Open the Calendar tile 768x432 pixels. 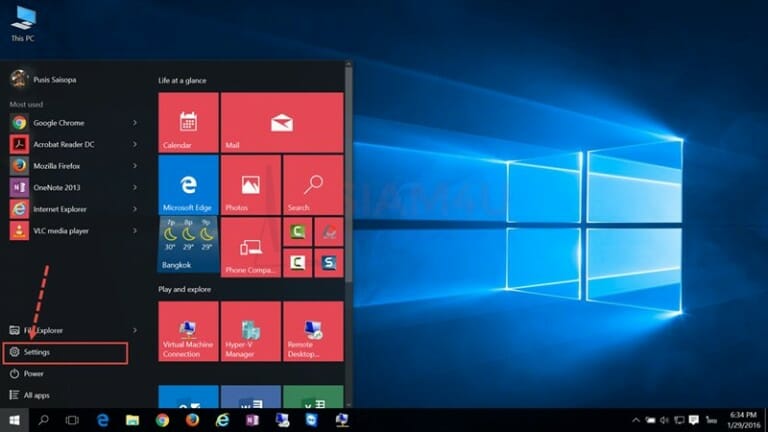pos(188,122)
